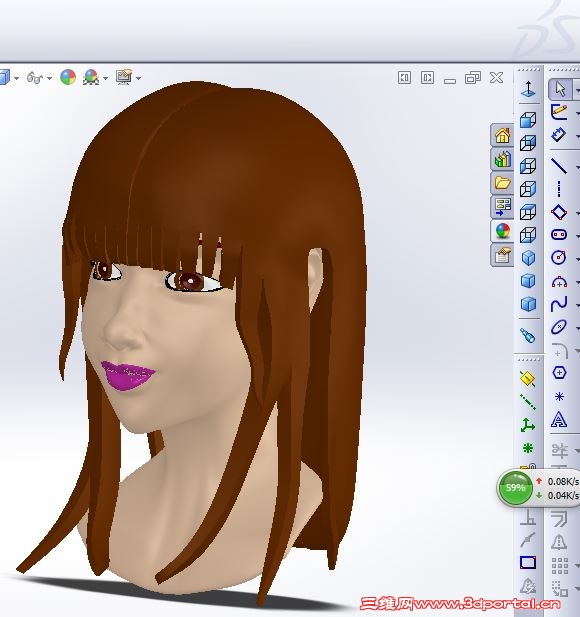Select the sketch Text tool
The height and width of the screenshot is (617, 580).
tap(559, 419)
